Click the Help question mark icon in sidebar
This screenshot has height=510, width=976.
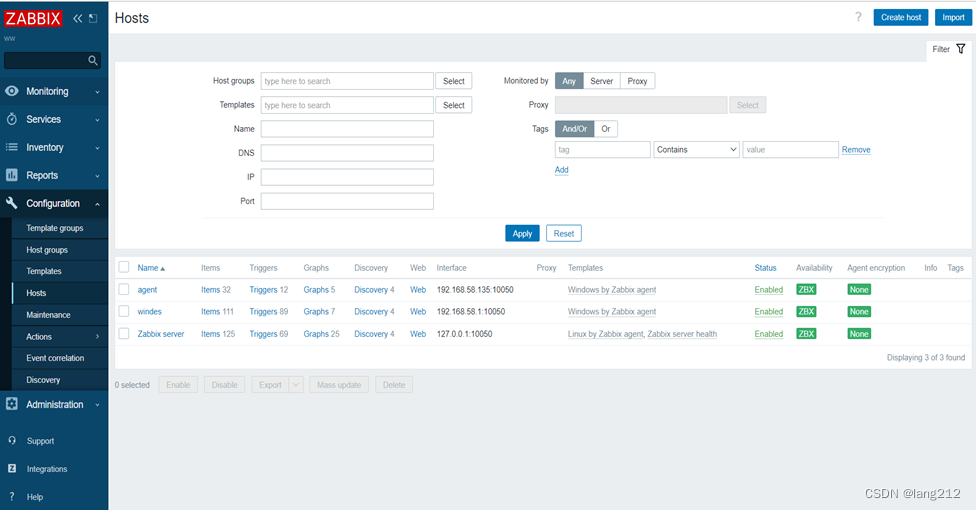pyautogui.click(x=12, y=496)
